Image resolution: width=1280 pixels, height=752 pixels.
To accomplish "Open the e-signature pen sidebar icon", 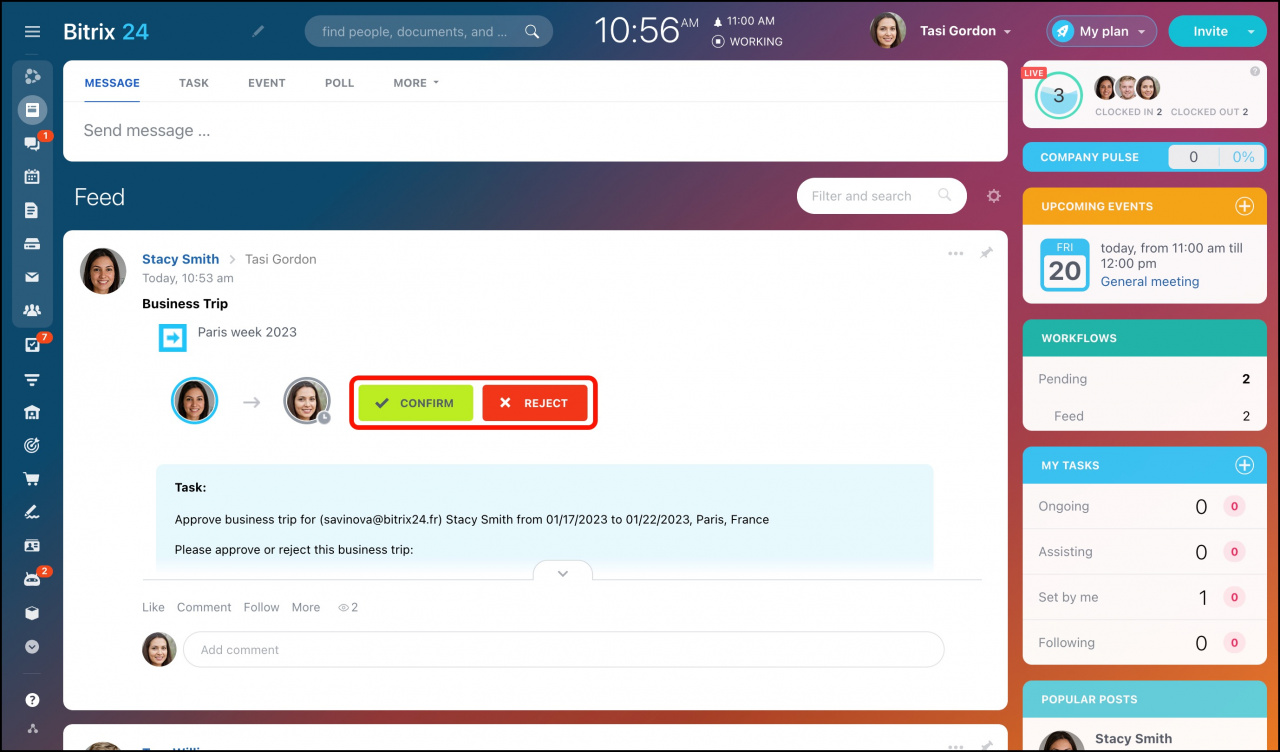I will 32,512.
